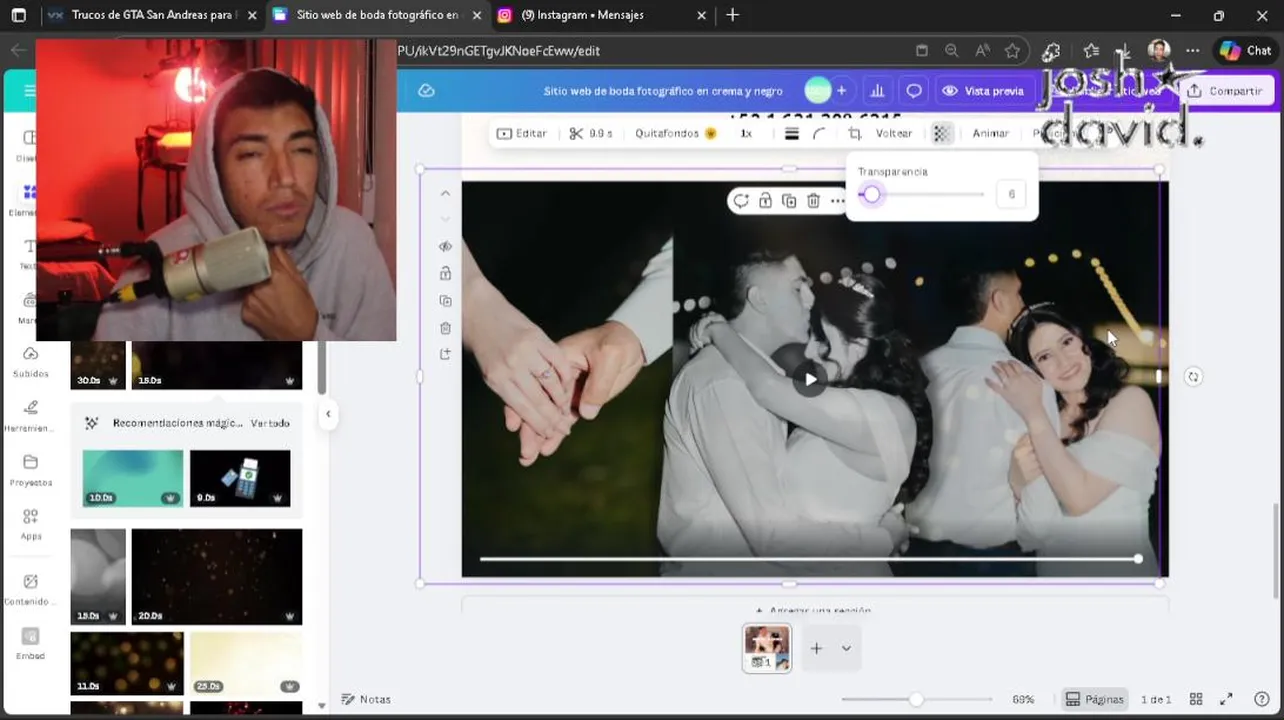Add a new page with plus button
Viewport: 1284px width, 720px height.
816,648
